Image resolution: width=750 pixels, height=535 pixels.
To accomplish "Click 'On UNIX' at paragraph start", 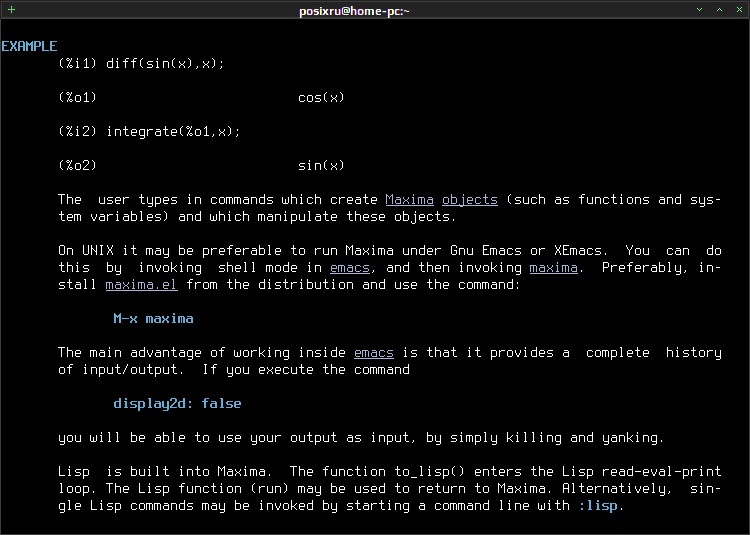I will pyautogui.click(x=86, y=251).
